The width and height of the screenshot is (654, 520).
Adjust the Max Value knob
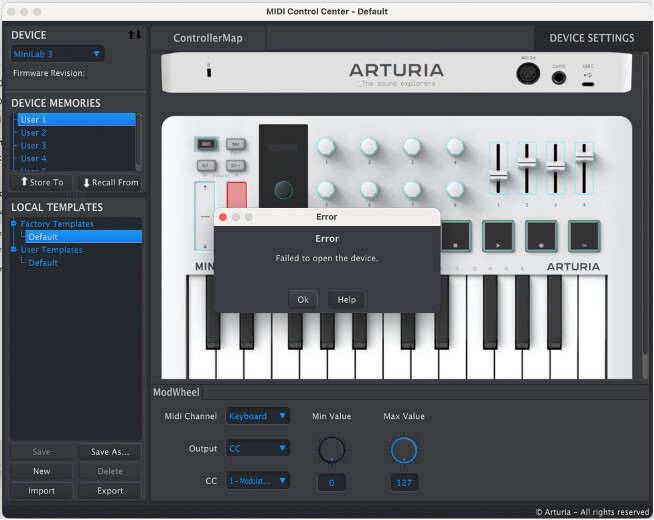[x=404, y=450]
